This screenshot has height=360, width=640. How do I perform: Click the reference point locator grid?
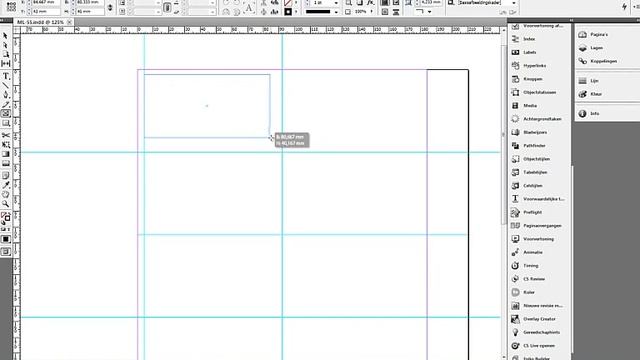coord(11,7)
